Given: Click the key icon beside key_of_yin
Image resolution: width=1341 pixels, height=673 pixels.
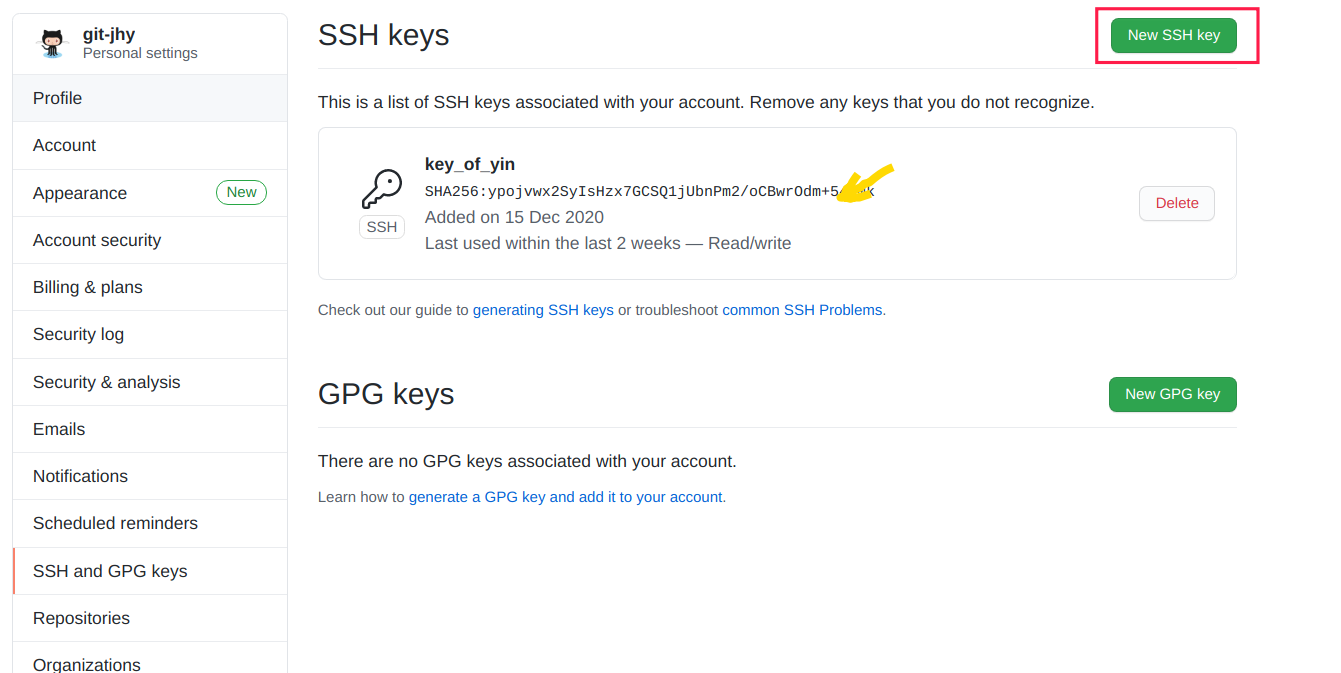Looking at the screenshot, I should tap(381, 189).
